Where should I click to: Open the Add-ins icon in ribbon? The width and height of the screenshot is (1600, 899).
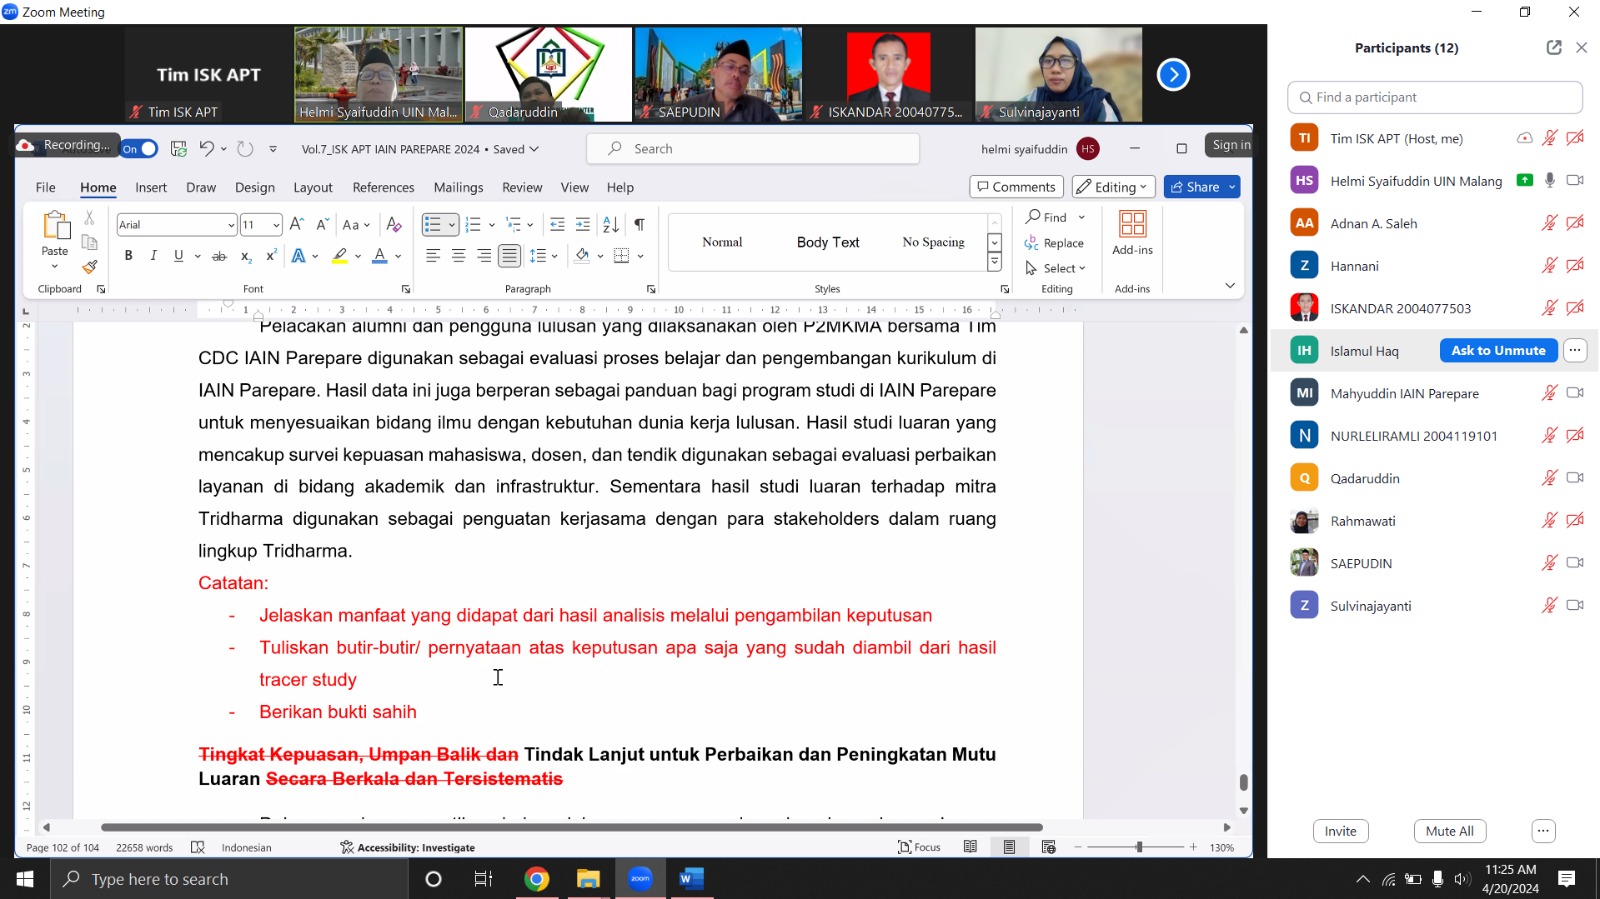(1132, 233)
